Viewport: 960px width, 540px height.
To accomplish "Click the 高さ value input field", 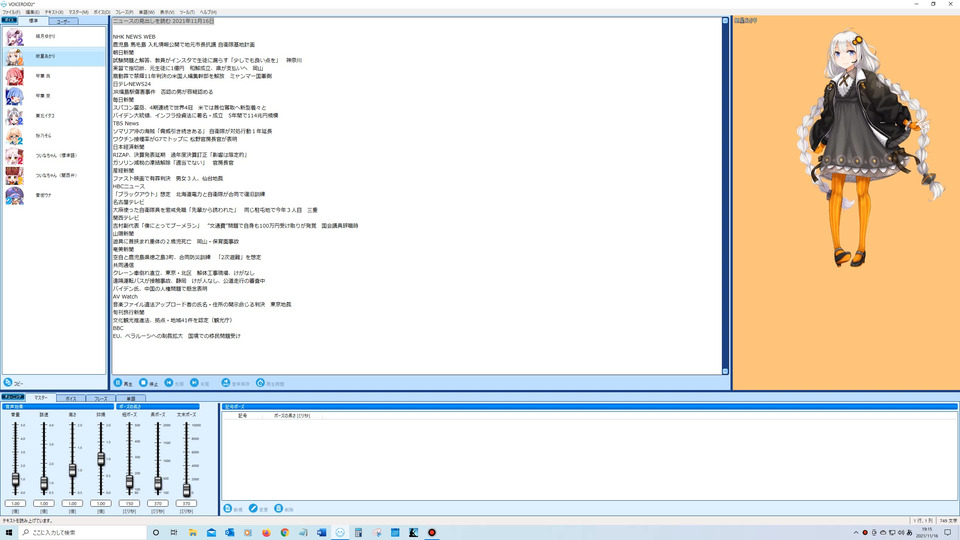I will [x=72, y=503].
